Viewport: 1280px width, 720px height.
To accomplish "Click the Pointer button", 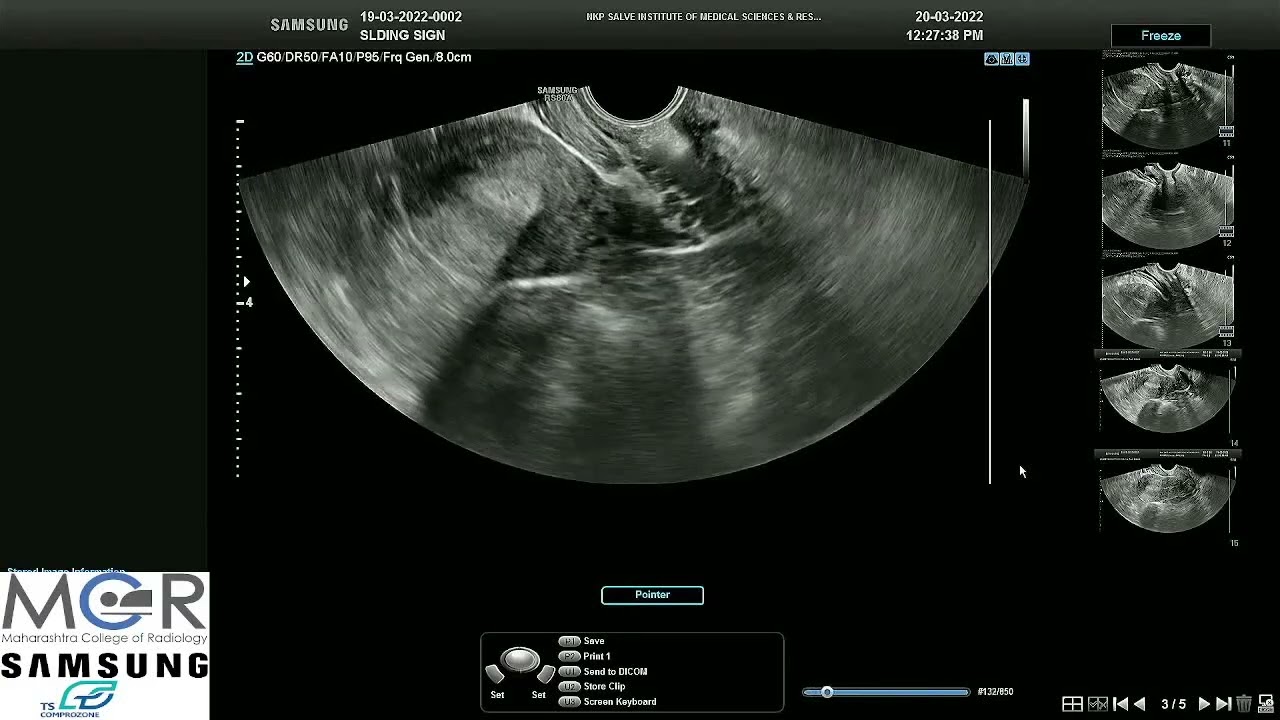I will pyautogui.click(x=652, y=595).
